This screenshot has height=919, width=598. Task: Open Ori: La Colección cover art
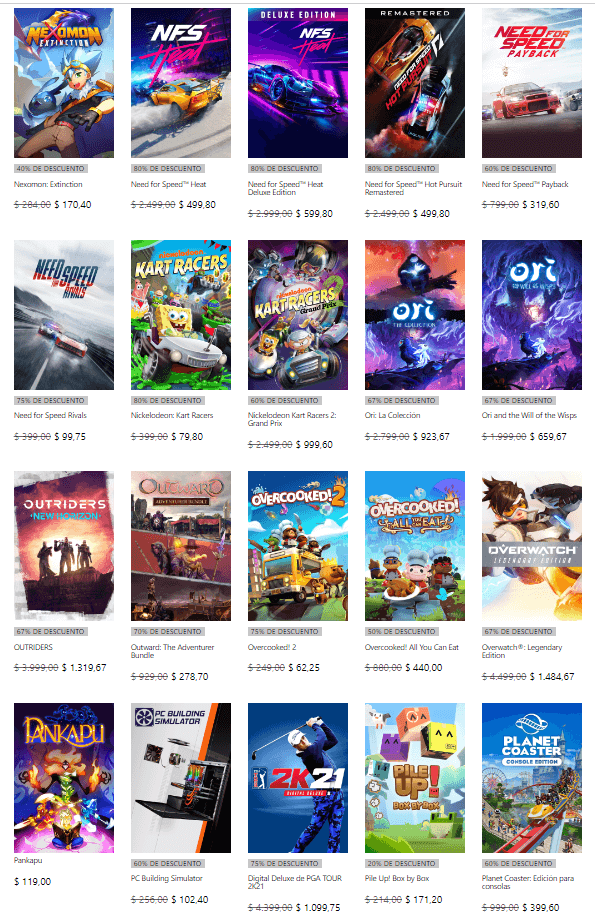pos(414,315)
